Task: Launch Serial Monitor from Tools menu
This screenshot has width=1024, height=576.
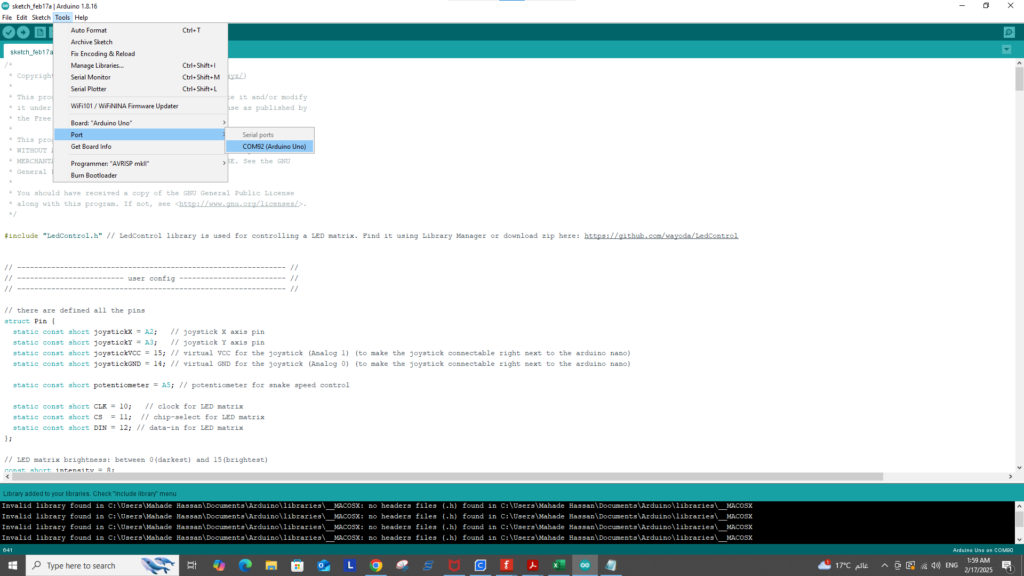Action: point(140,77)
